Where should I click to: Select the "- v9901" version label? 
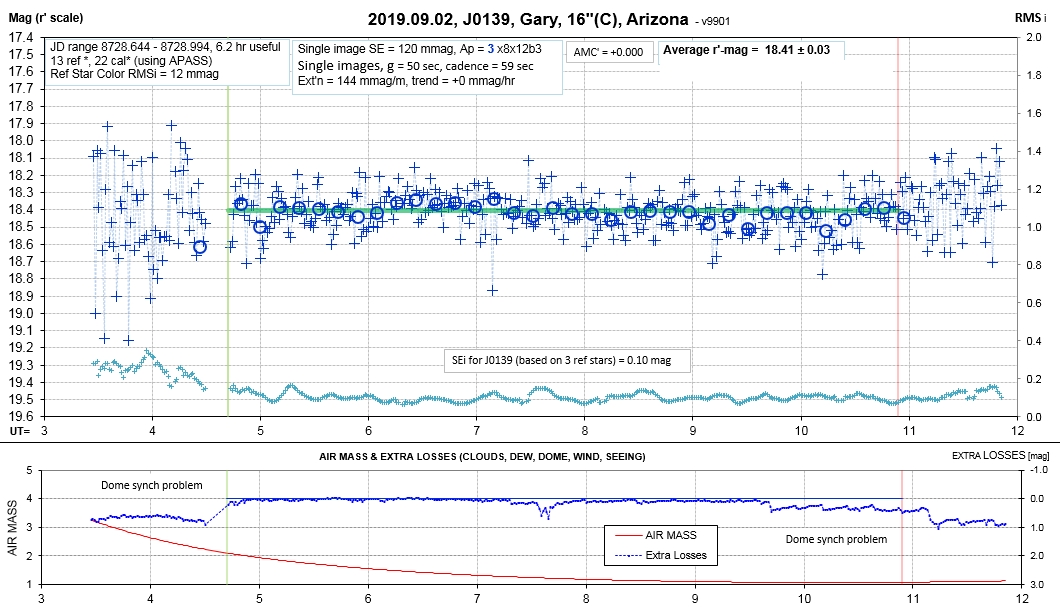click(713, 22)
